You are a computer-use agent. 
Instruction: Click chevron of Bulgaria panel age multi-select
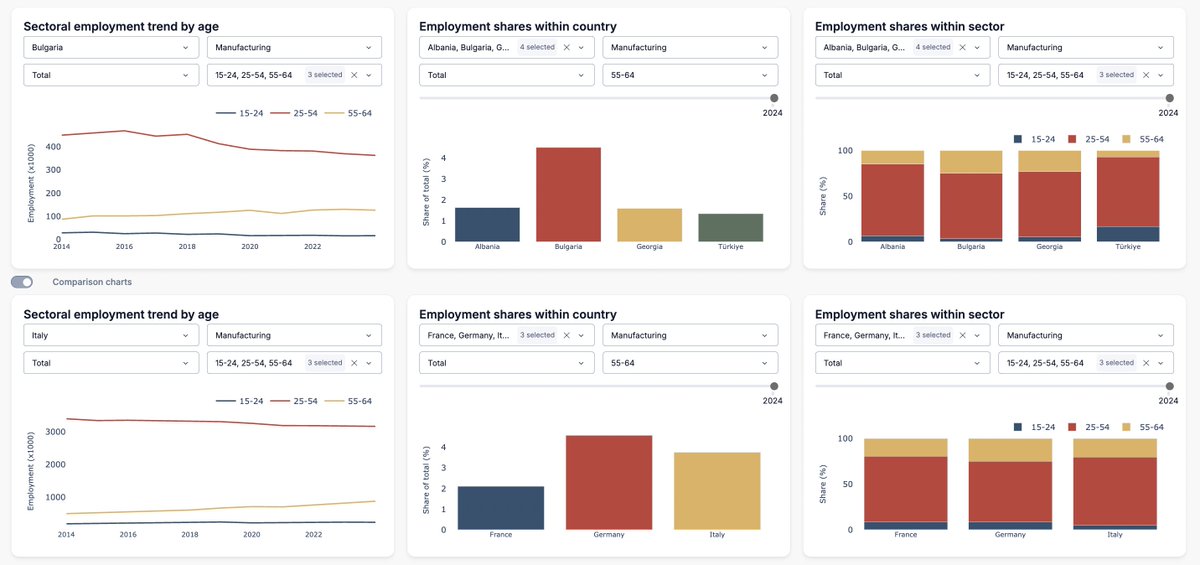[x=369, y=75]
